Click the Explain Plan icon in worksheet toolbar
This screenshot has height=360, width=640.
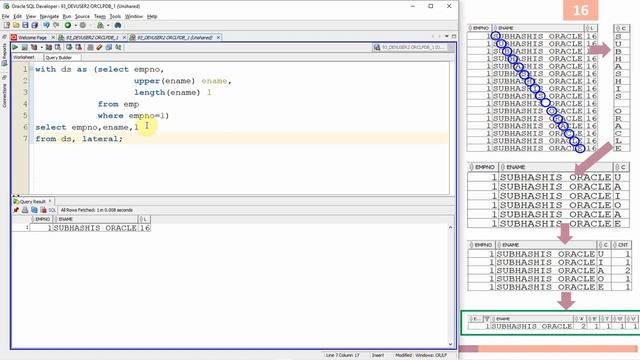[x=34, y=47]
